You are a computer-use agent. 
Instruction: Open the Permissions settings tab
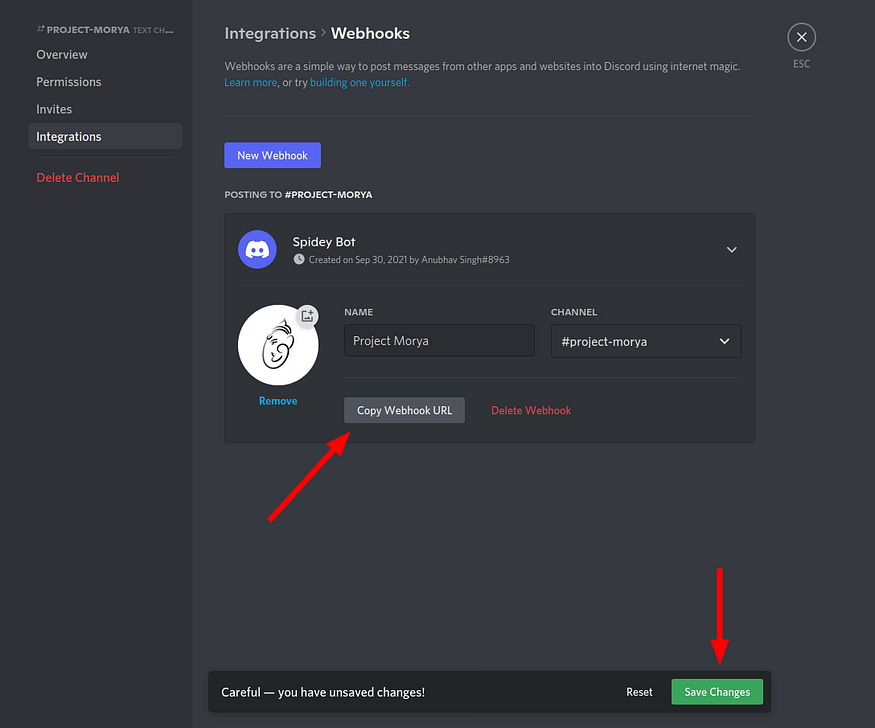click(69, 82)
